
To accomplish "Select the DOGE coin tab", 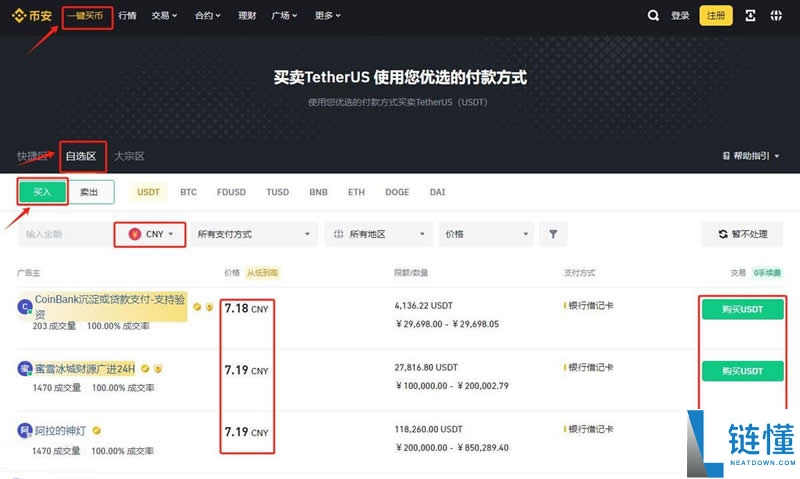I will click(x=397, y=192).
